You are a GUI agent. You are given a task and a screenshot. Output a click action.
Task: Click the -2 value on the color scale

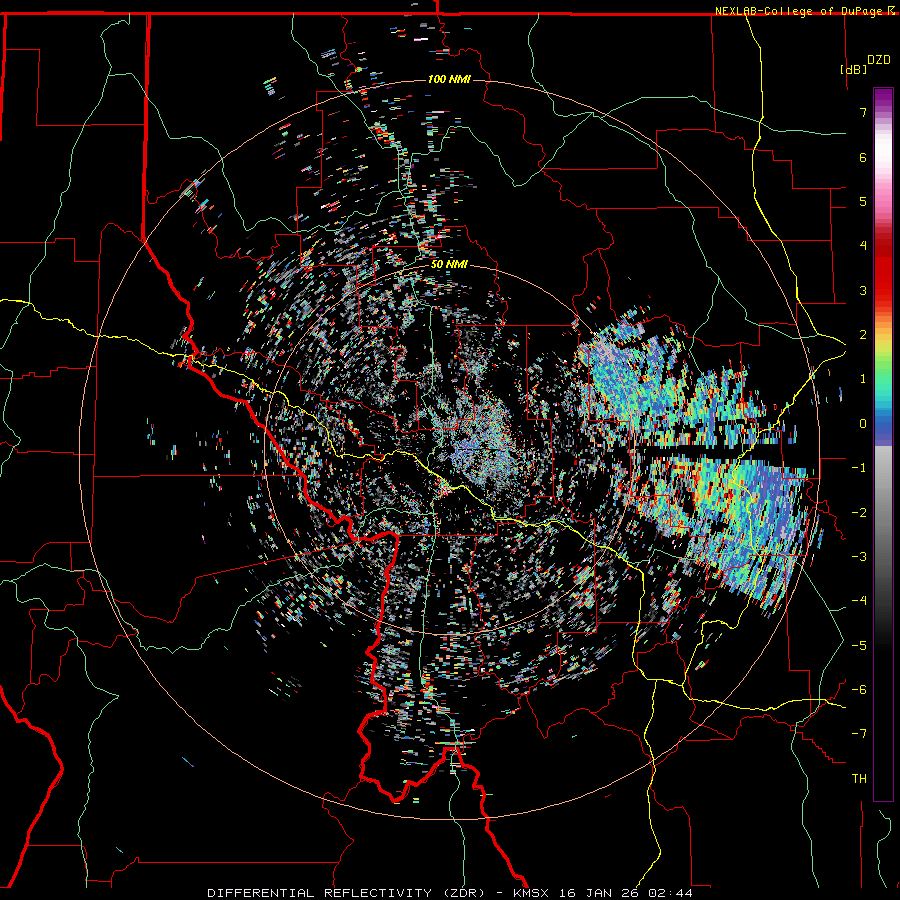859,513
